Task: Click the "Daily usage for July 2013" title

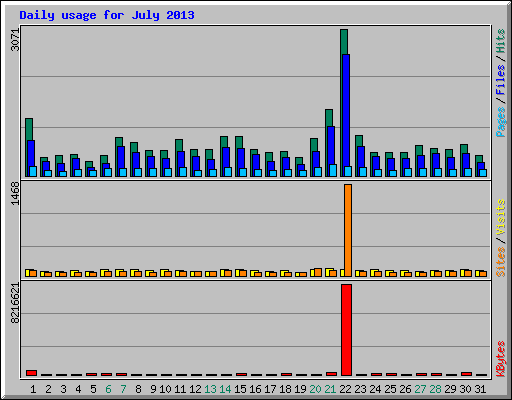Action: pyautogui.click(x=107, y=15)
